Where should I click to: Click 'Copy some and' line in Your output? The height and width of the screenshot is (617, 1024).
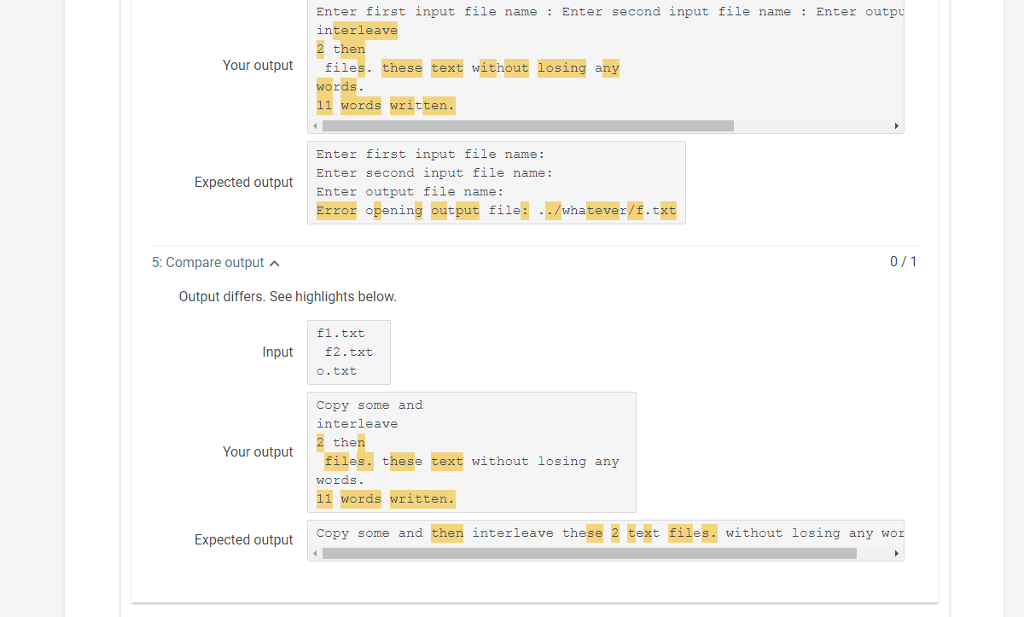pyautogui.click(x=369, y=405)
